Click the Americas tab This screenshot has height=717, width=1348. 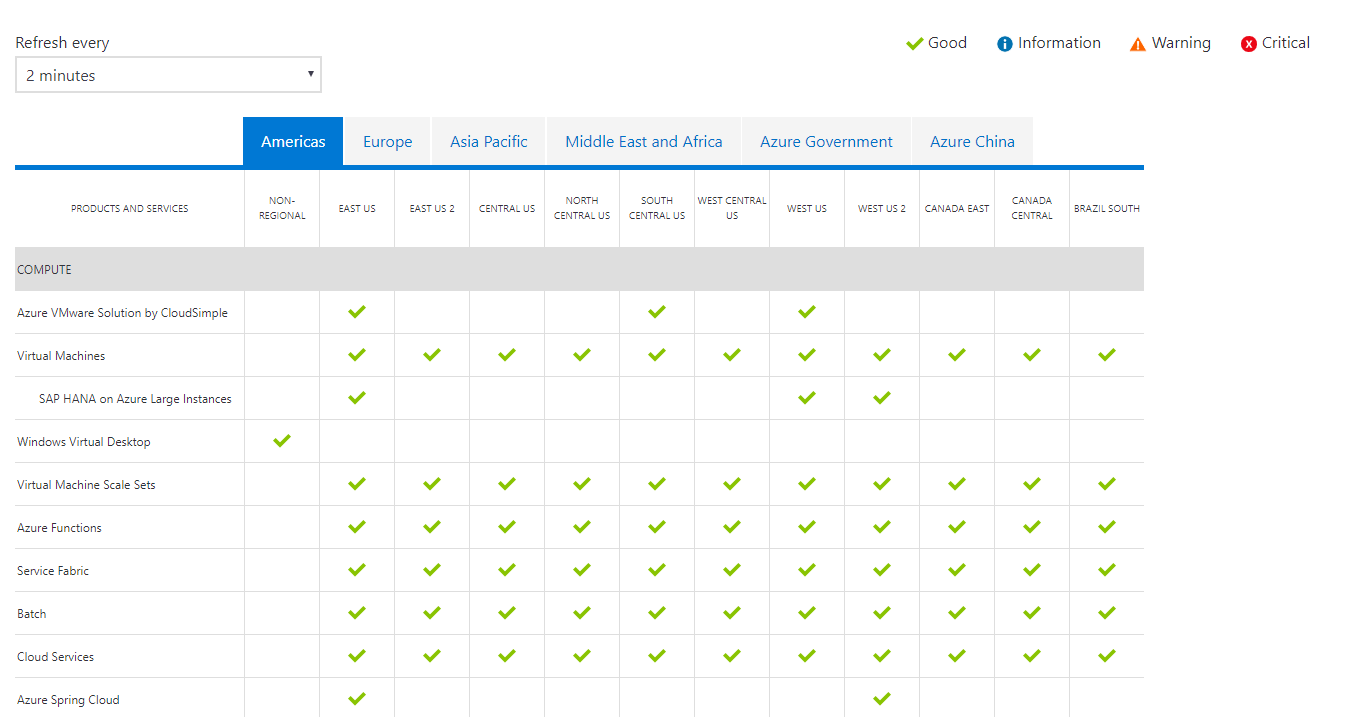pos(293,142)
